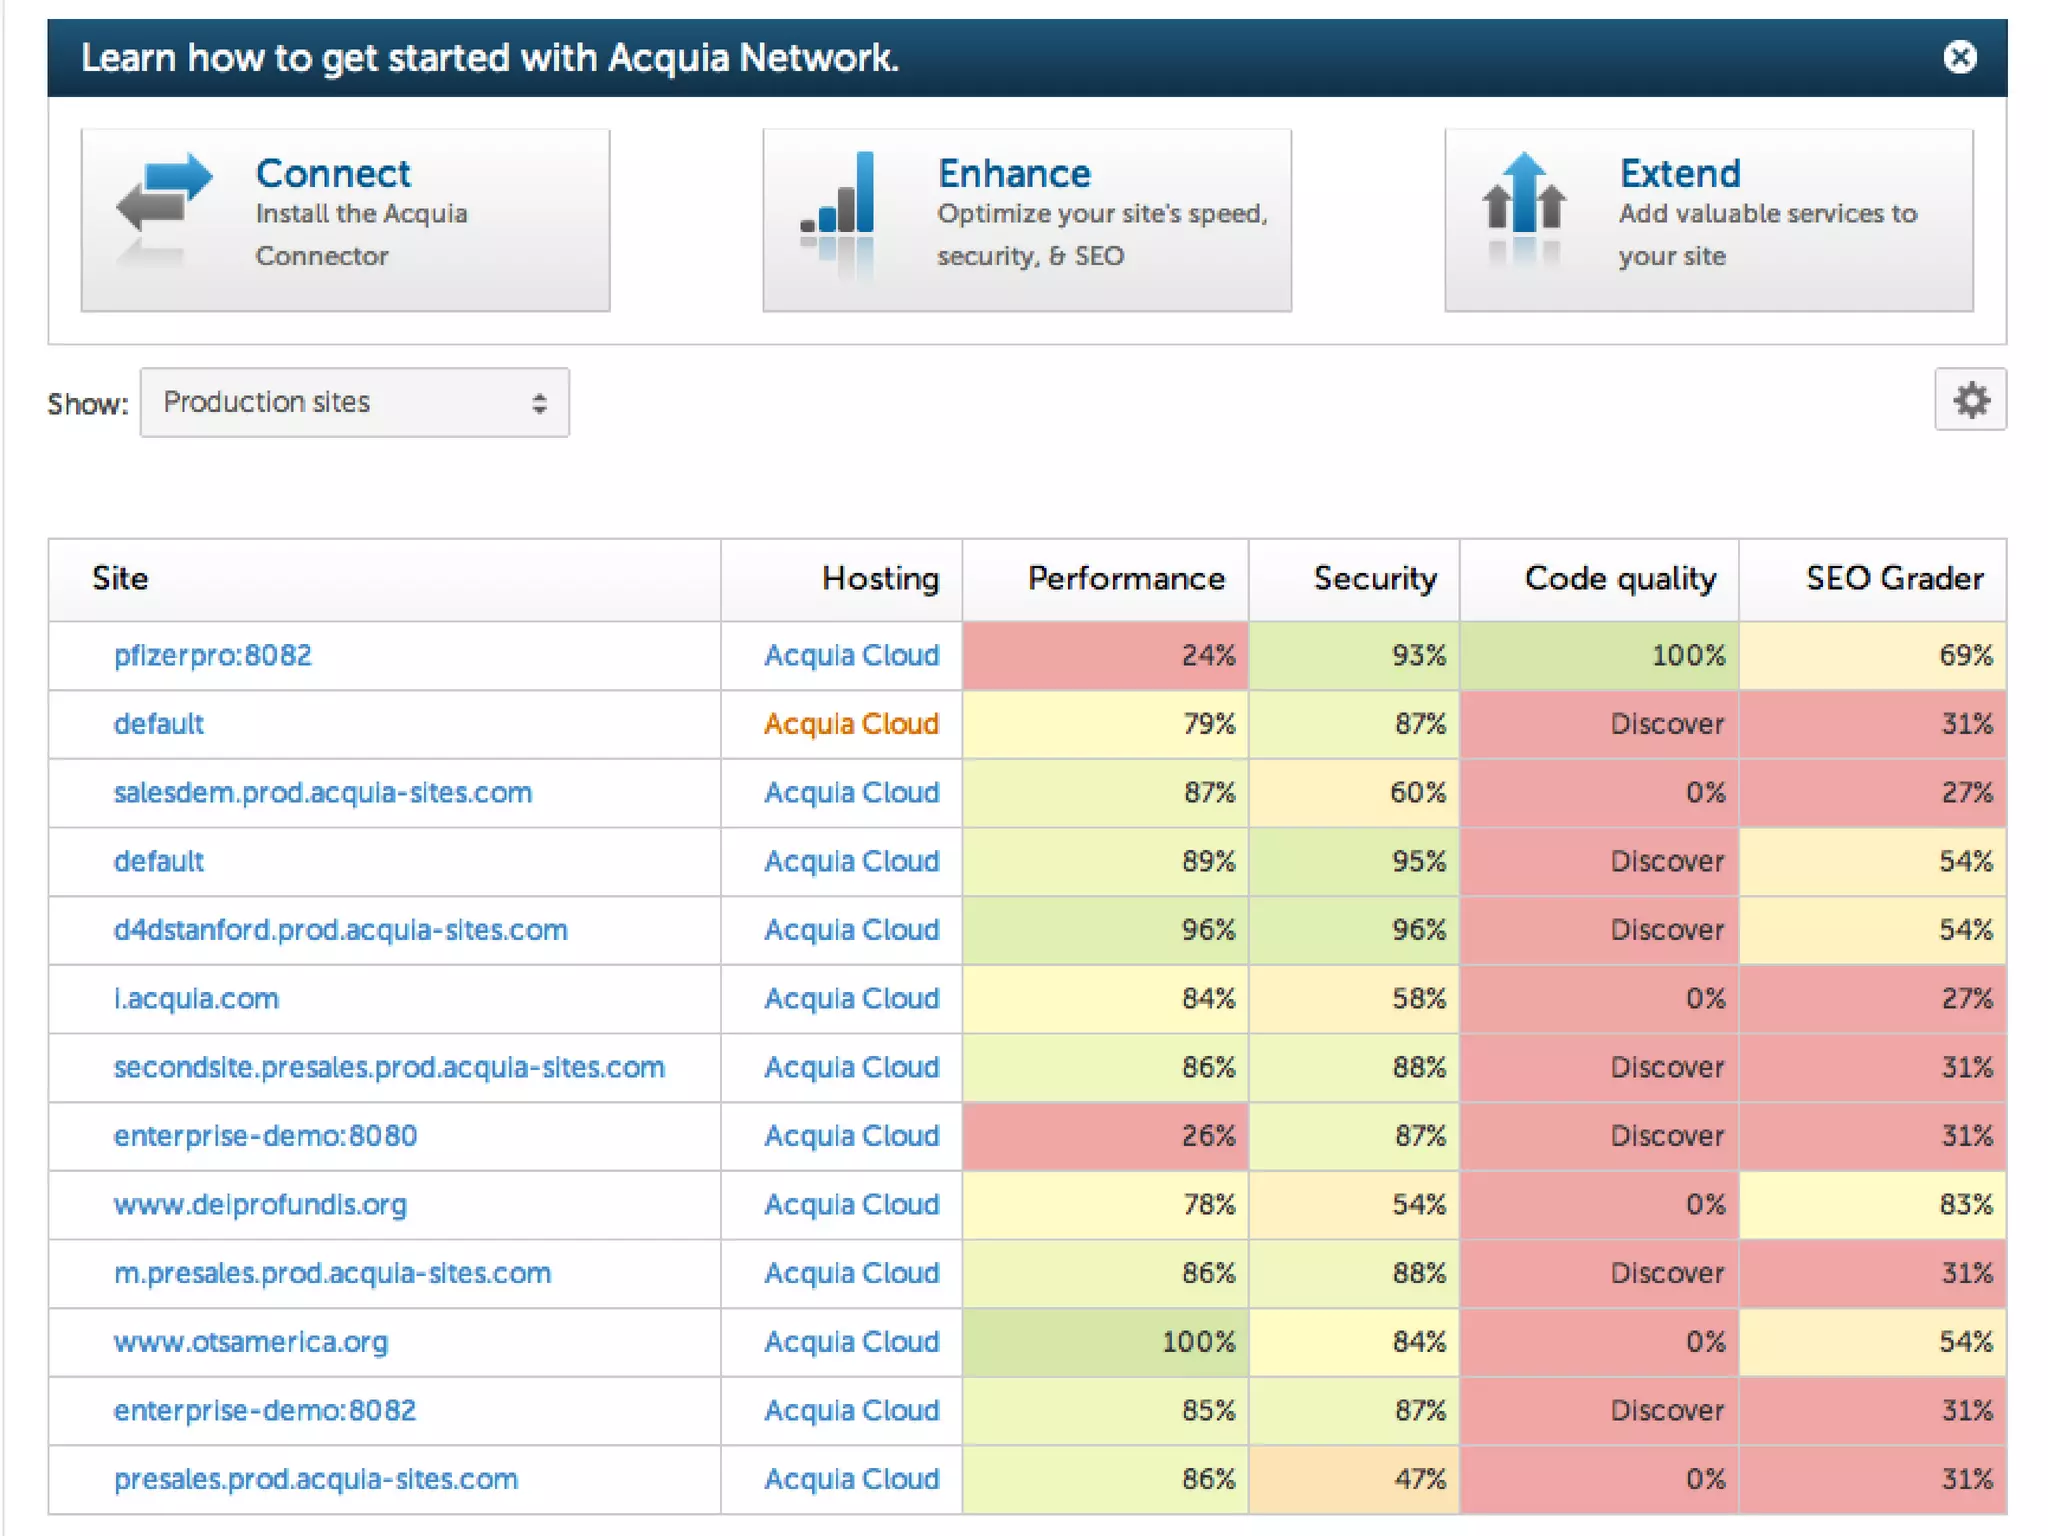Open the Production sites dropdown

pyautogui.click(x=355, y=403)
